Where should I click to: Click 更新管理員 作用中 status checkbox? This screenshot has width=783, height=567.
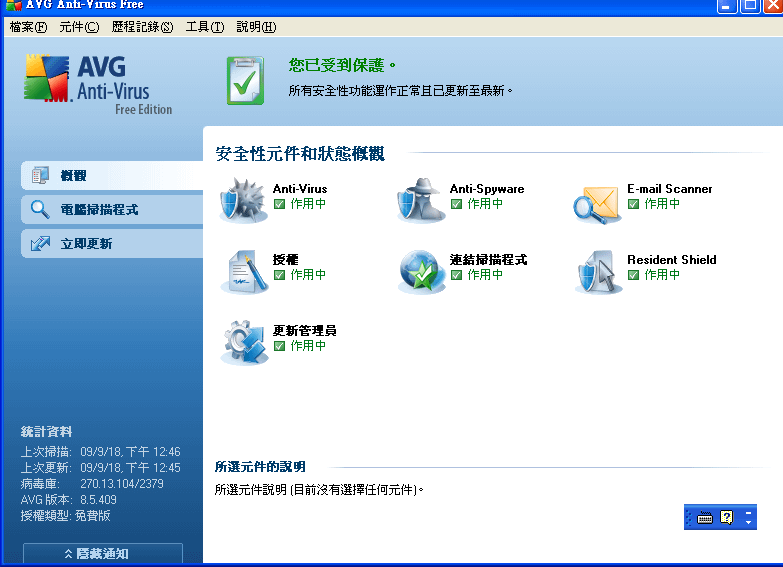click(280, 346)
